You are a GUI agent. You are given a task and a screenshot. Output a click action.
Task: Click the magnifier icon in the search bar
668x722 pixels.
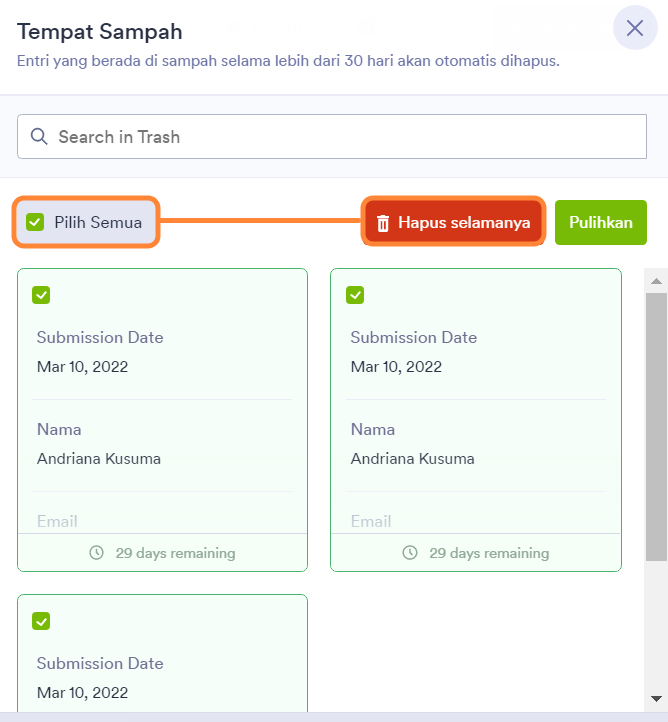pos(39,137)
